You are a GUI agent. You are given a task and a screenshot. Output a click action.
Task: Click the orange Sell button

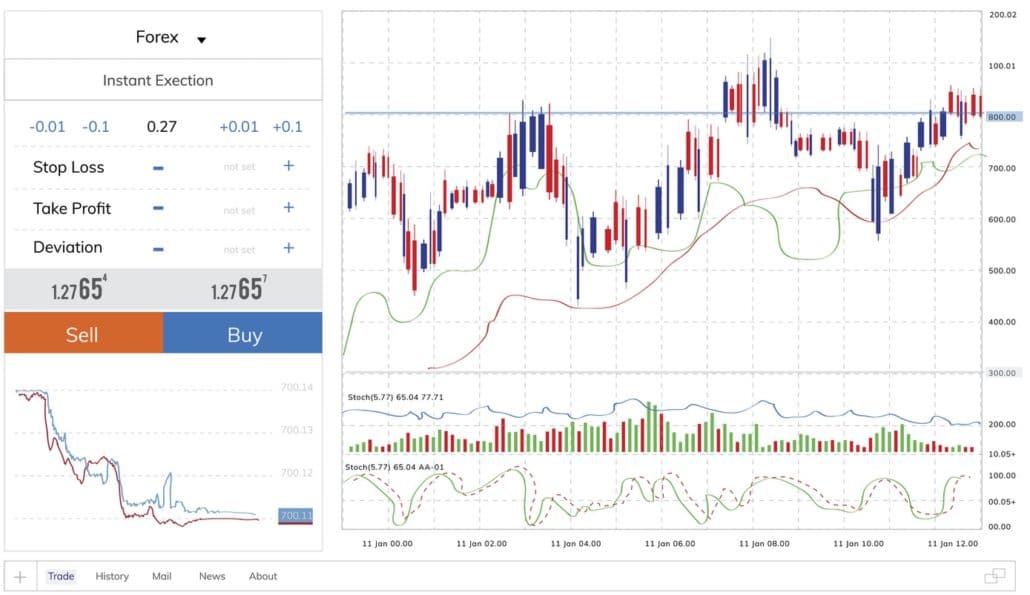(83, 333)
